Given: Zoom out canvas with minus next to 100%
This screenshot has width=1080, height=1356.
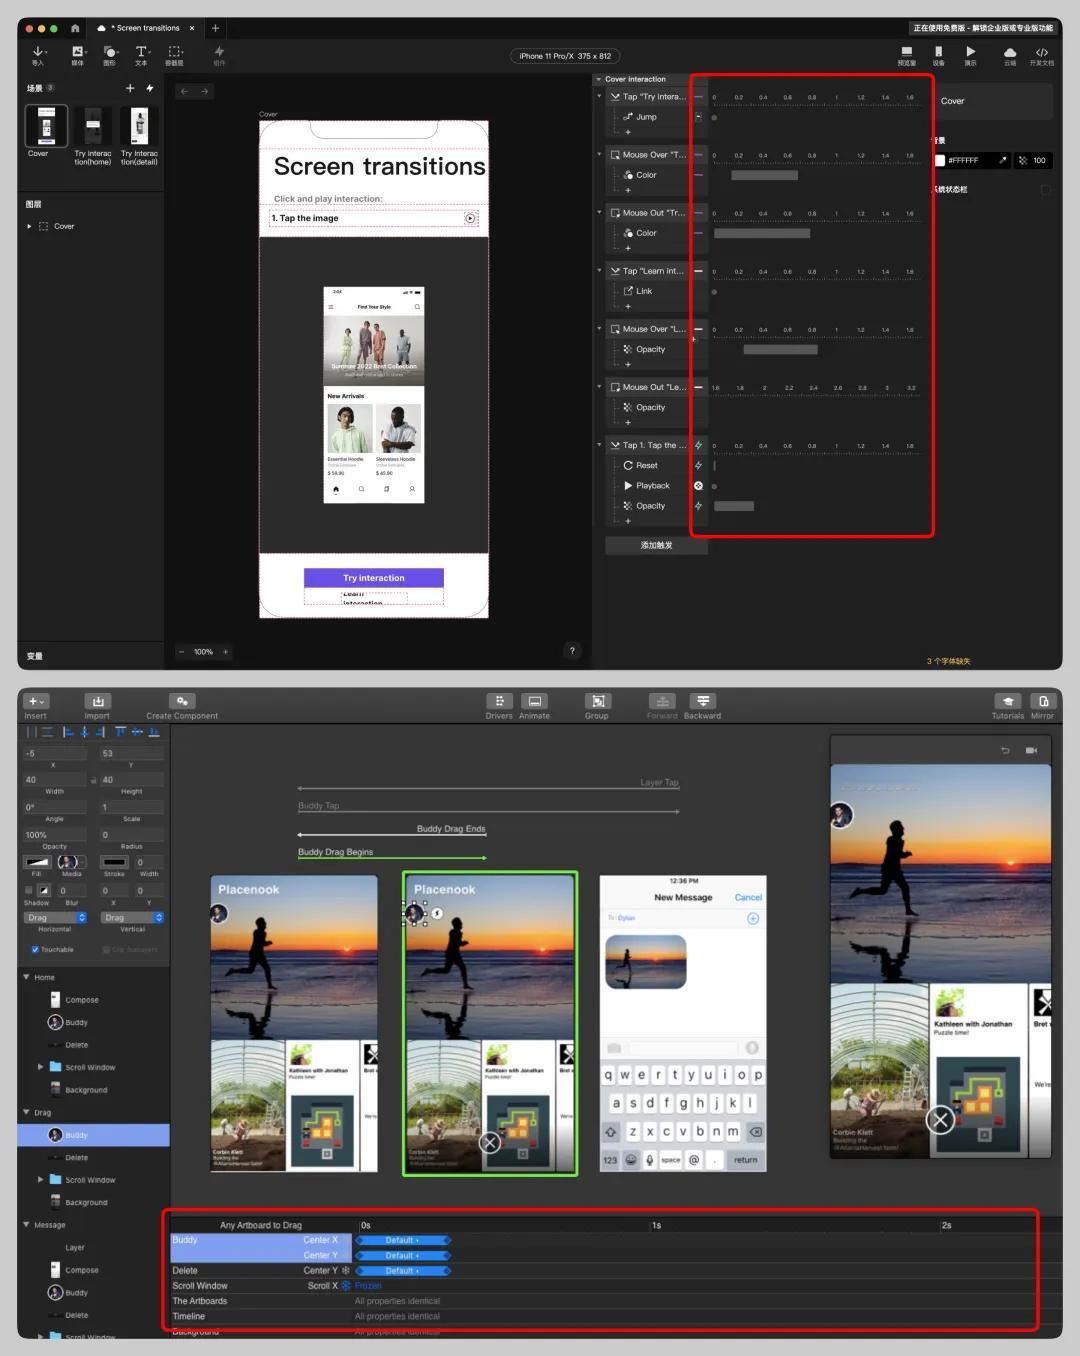Looking at the screenshot, I should [181, 652].
